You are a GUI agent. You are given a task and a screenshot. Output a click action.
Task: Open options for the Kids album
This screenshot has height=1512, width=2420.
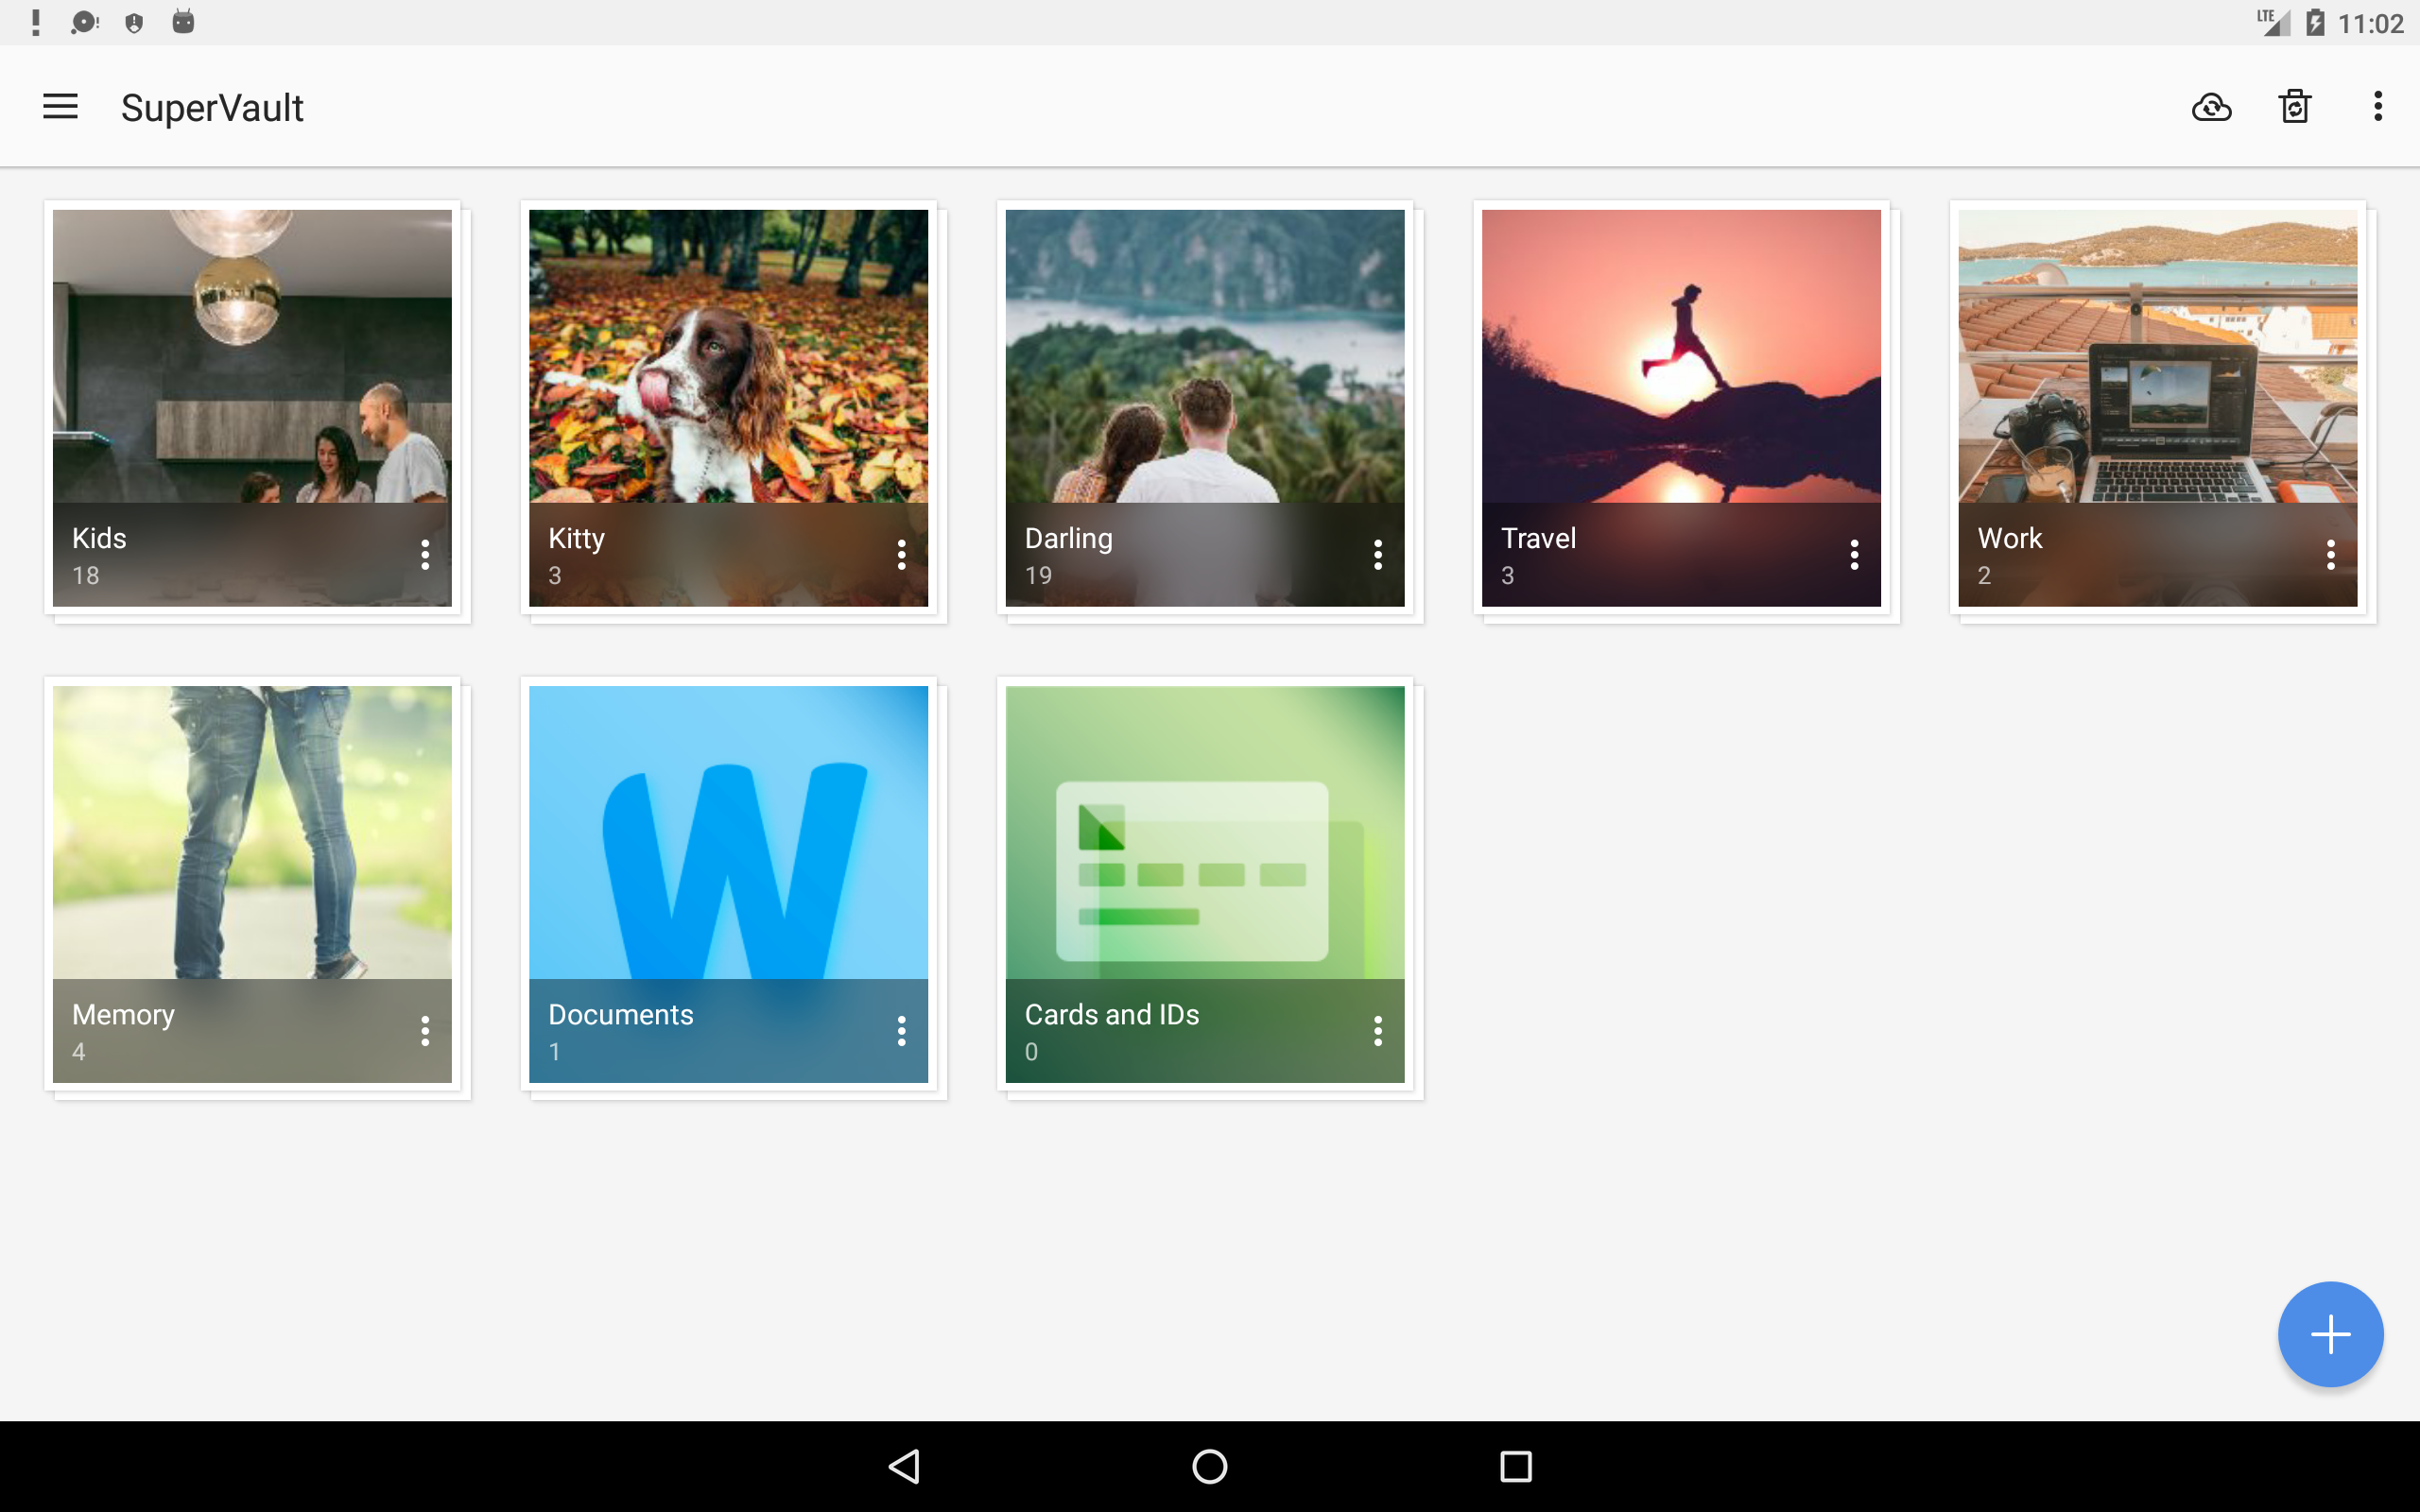point(425,555)
